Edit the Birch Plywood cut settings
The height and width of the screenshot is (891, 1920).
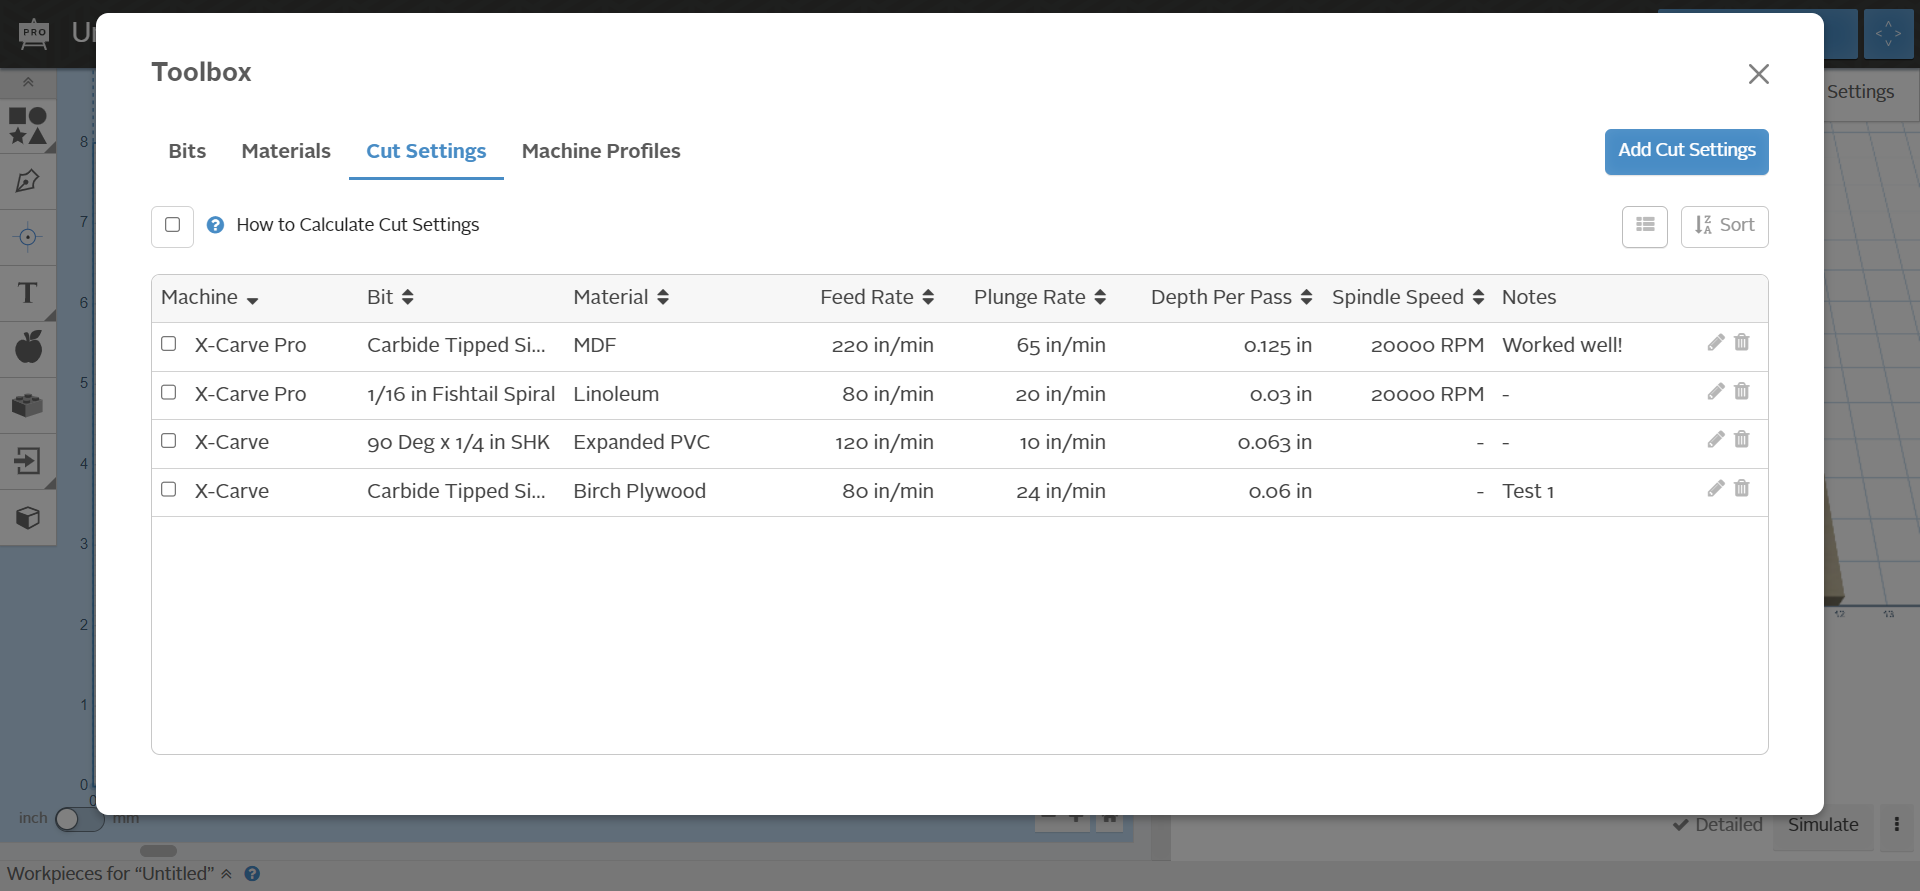pos(1715,489)
